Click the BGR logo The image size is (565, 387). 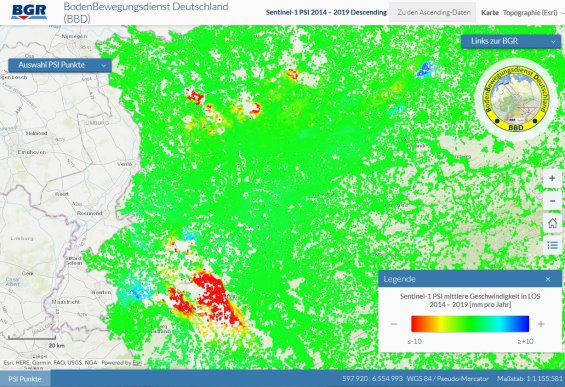click(29, 12)
